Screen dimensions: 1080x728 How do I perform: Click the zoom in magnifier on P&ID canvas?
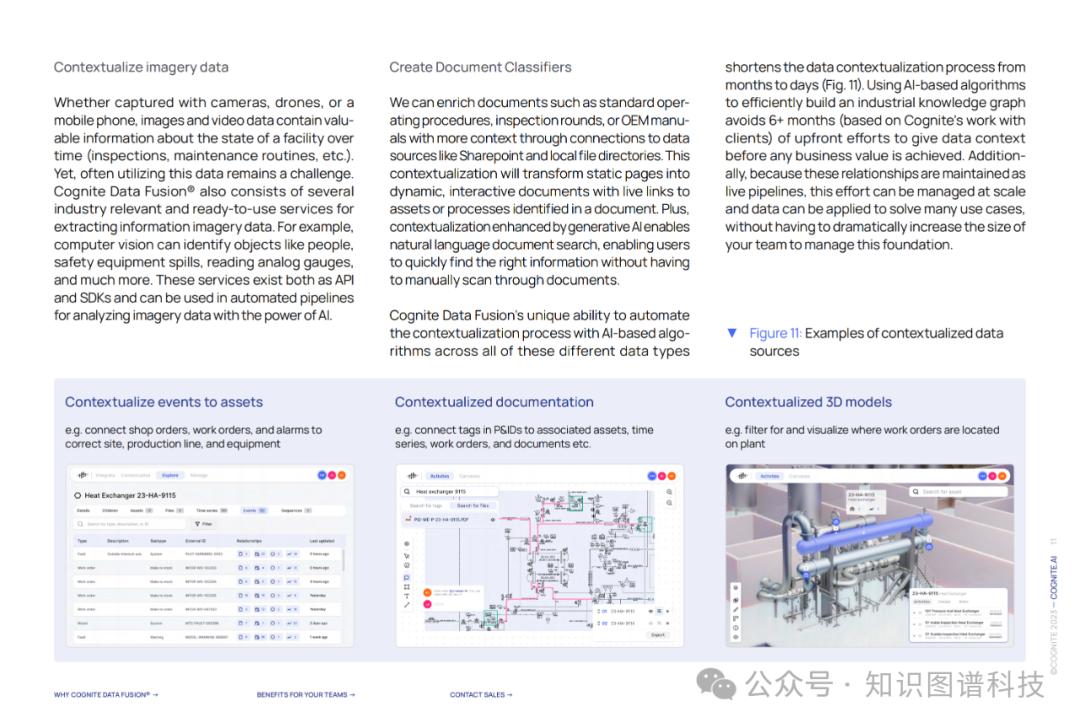669,492
